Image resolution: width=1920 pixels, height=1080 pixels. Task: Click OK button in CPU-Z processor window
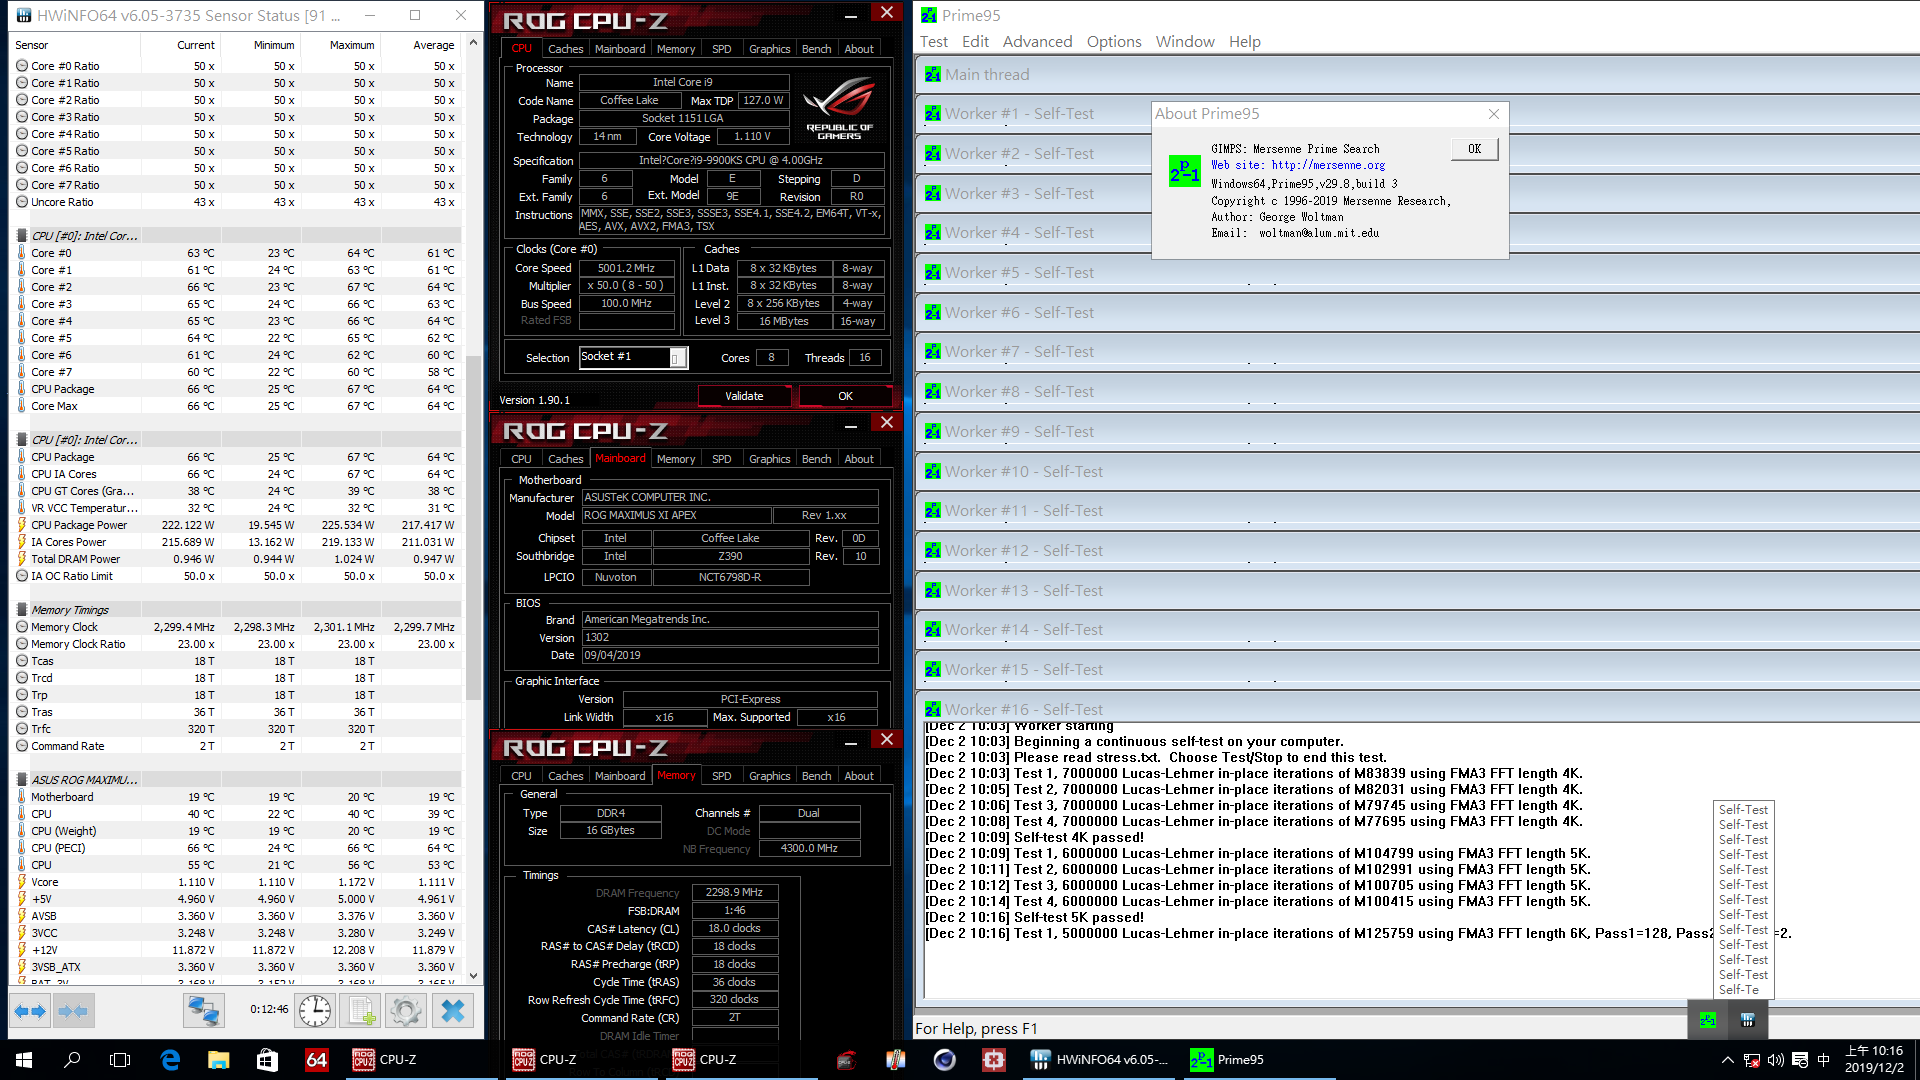(845, 396)
